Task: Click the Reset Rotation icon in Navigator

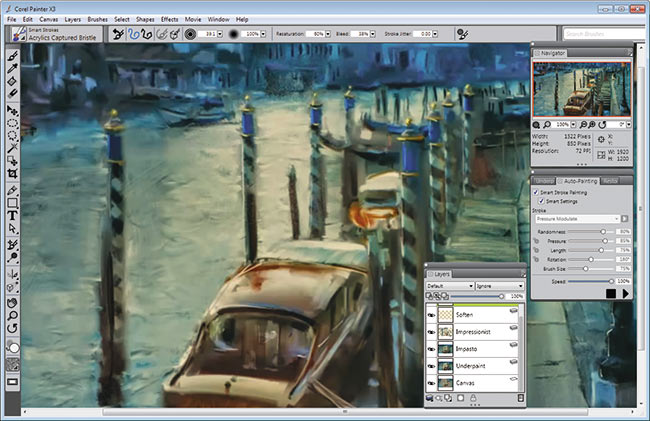Action: 602,124
